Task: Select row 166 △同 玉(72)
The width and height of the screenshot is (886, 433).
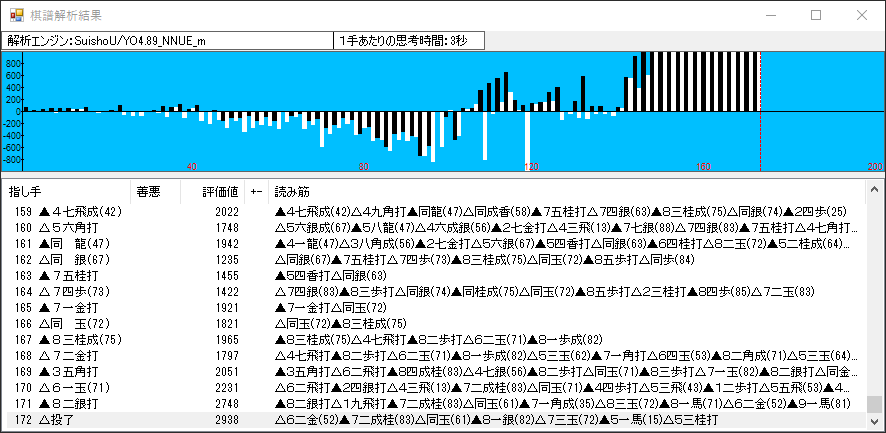Action: [x=433, y=324]
